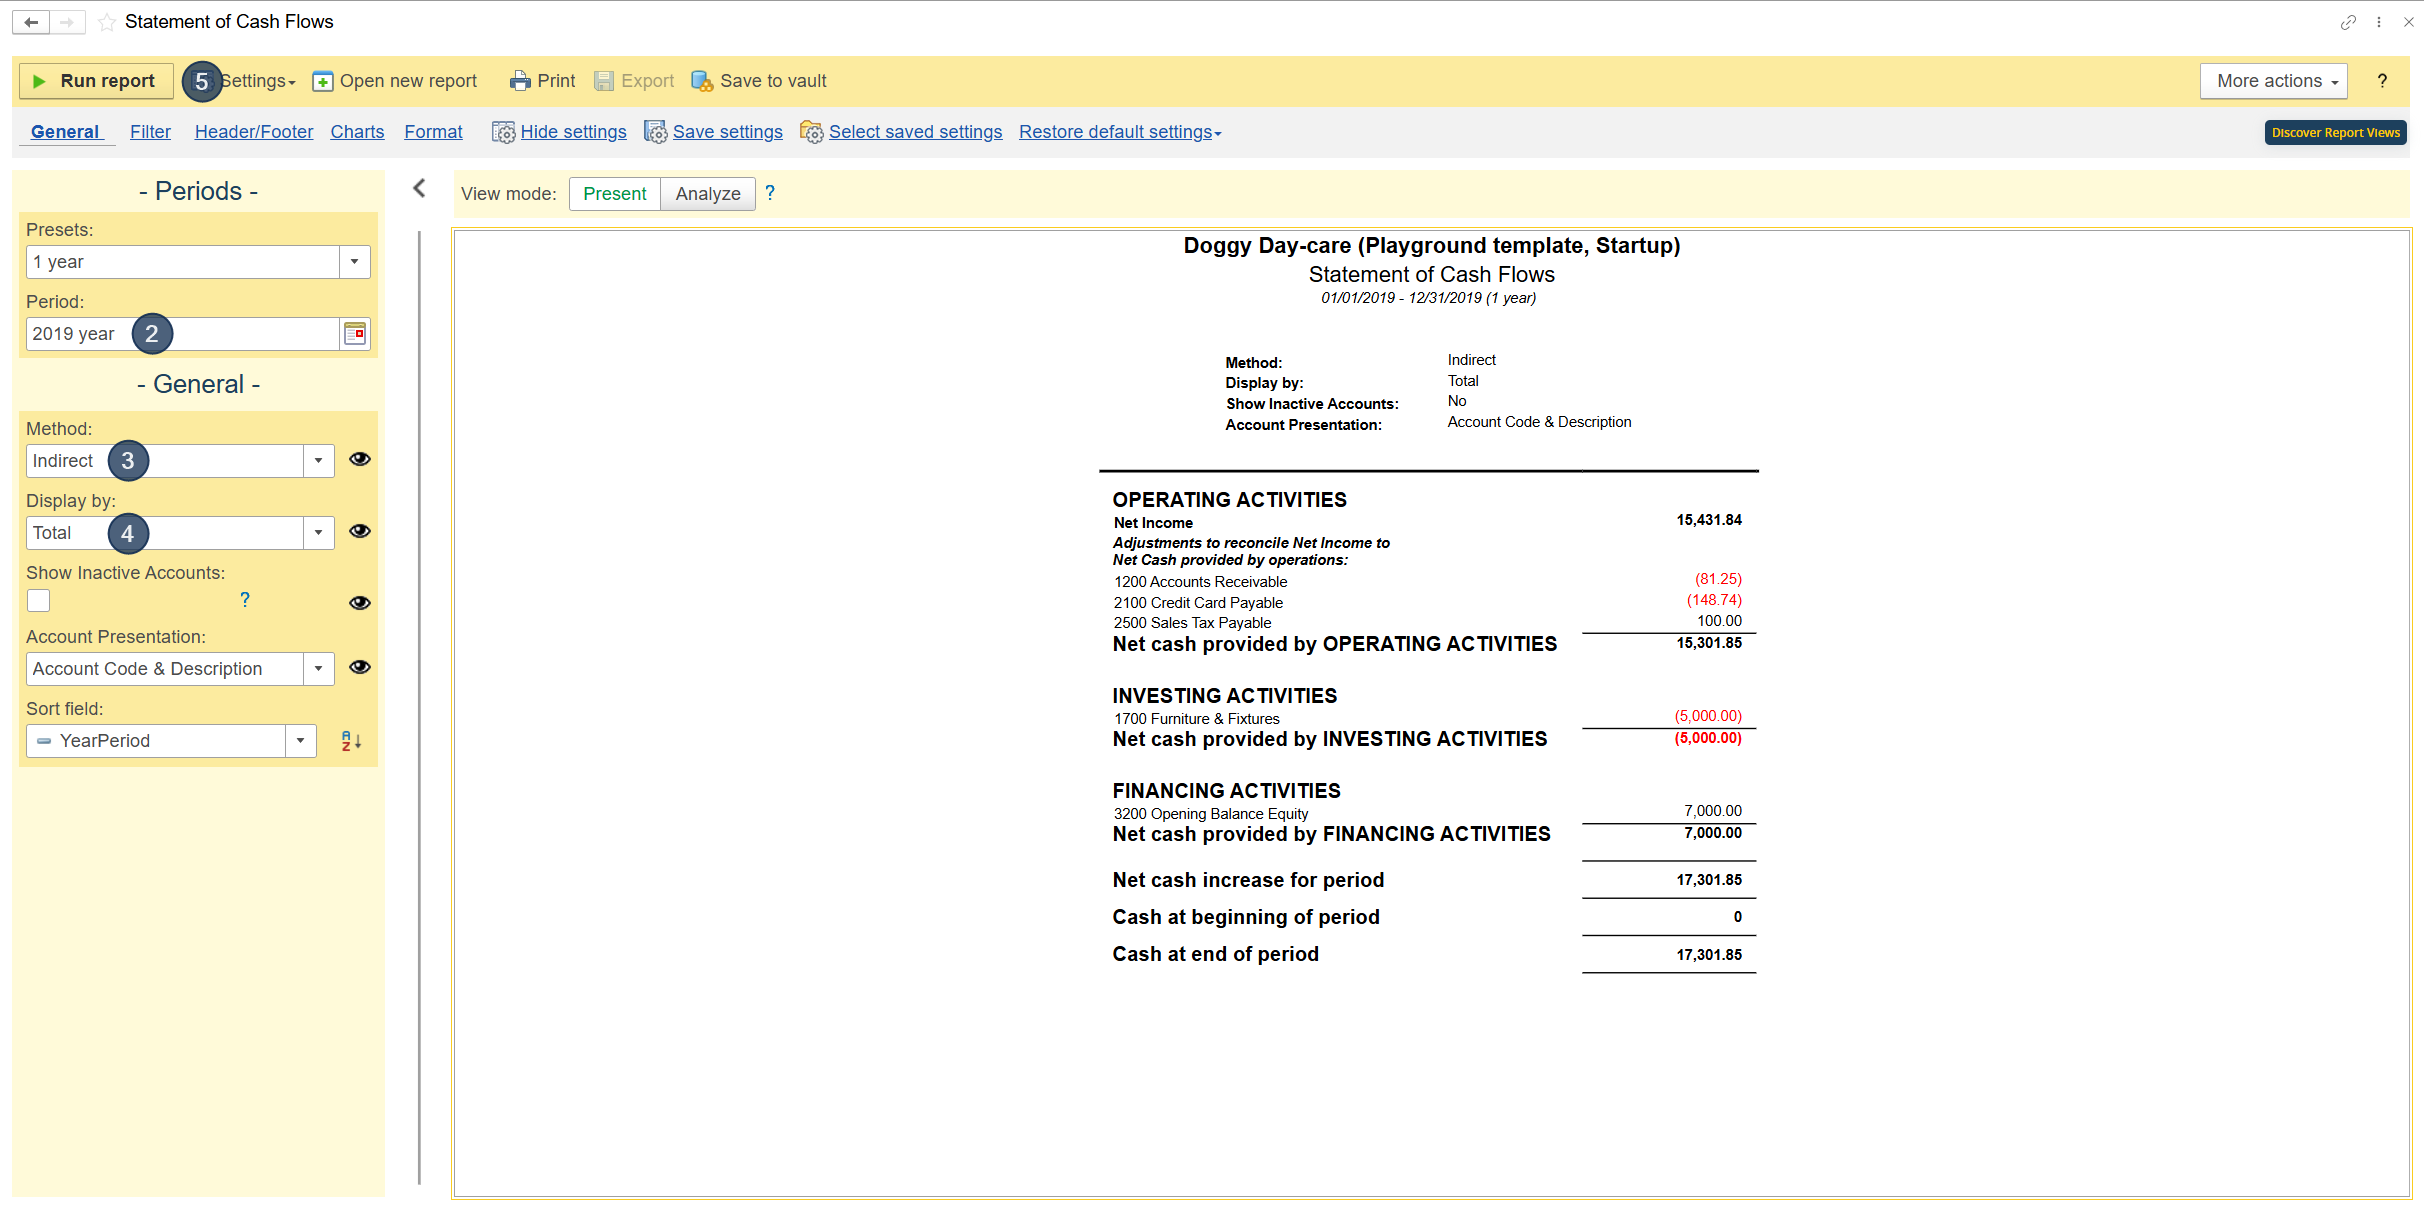
Task: Click the Run report button
Action: coord(96,81)
